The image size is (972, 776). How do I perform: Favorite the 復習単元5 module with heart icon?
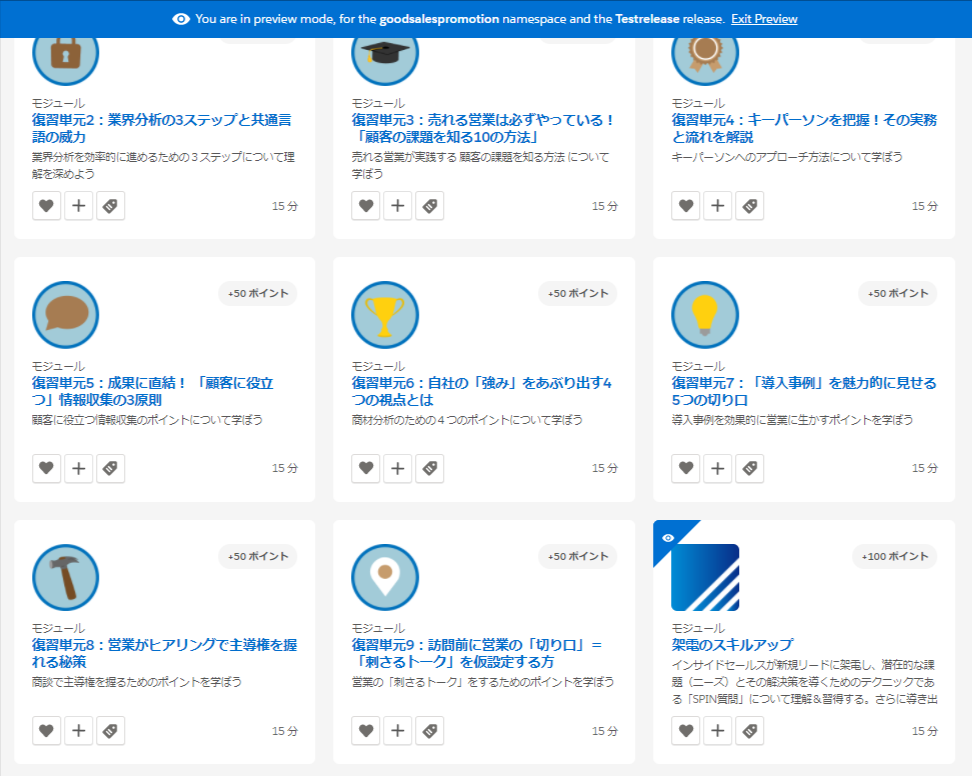pyautogui.click(x=46, y=468)
